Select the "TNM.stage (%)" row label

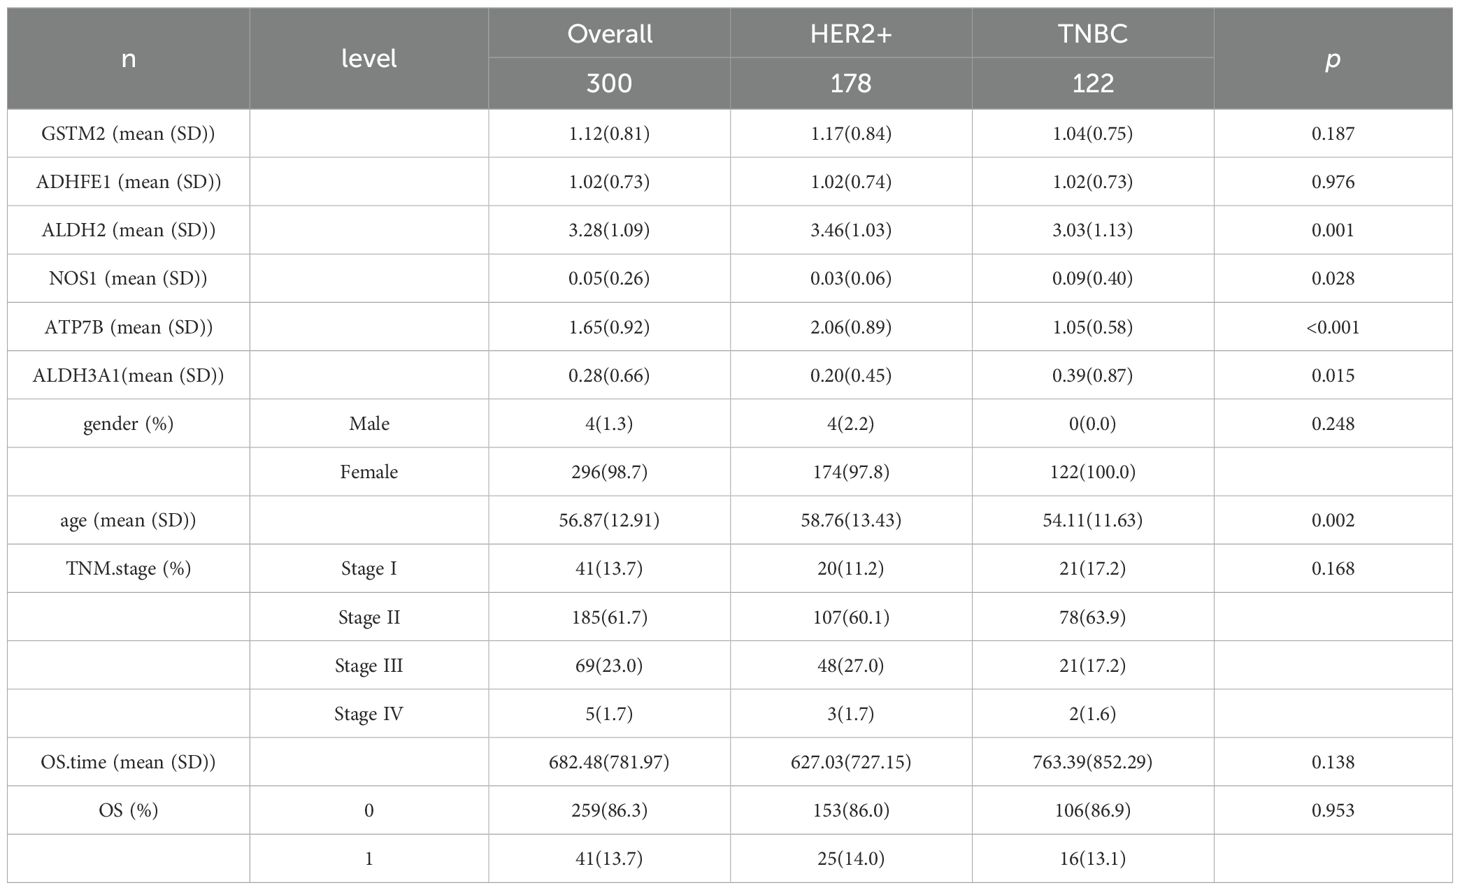pyautogui.click(x=128, y=569)
